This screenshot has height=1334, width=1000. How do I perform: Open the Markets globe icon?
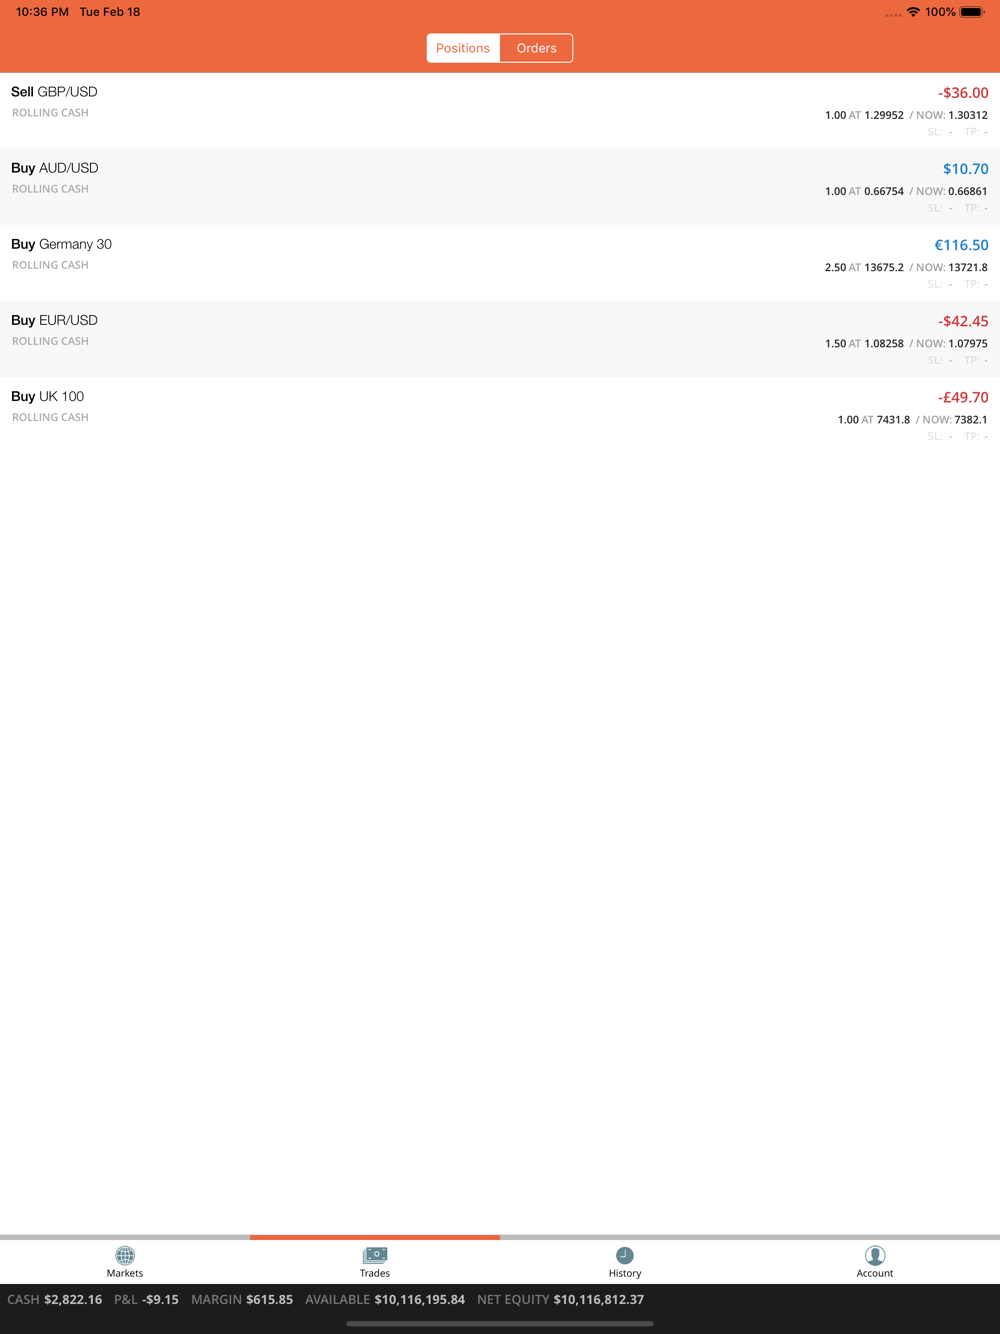125,1256
